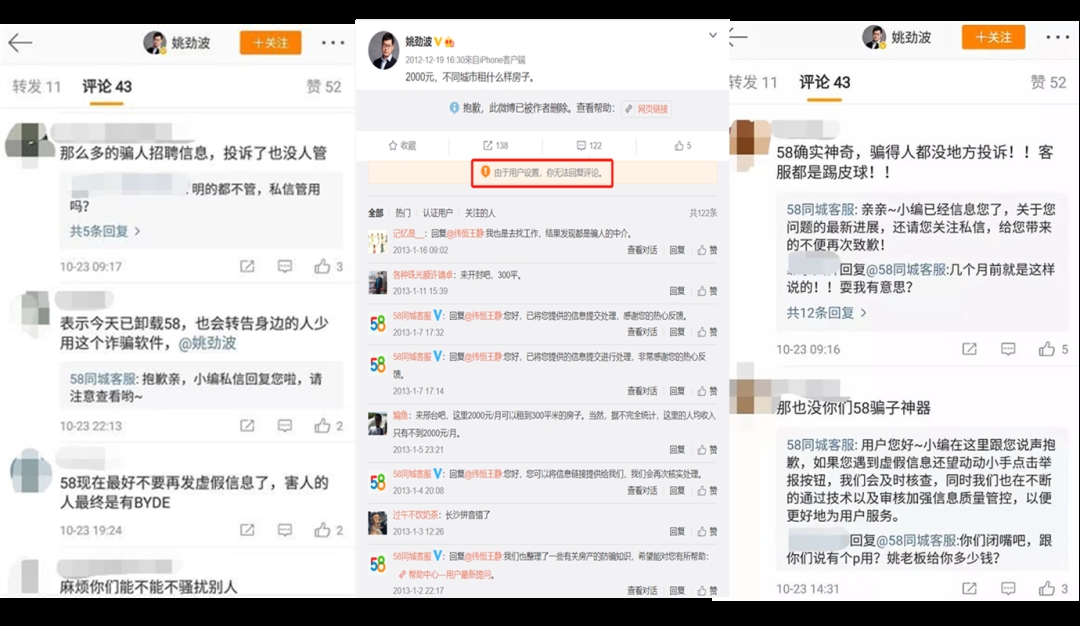Click the comment icon beside 10-23 19:24

(x=284, y=530)
